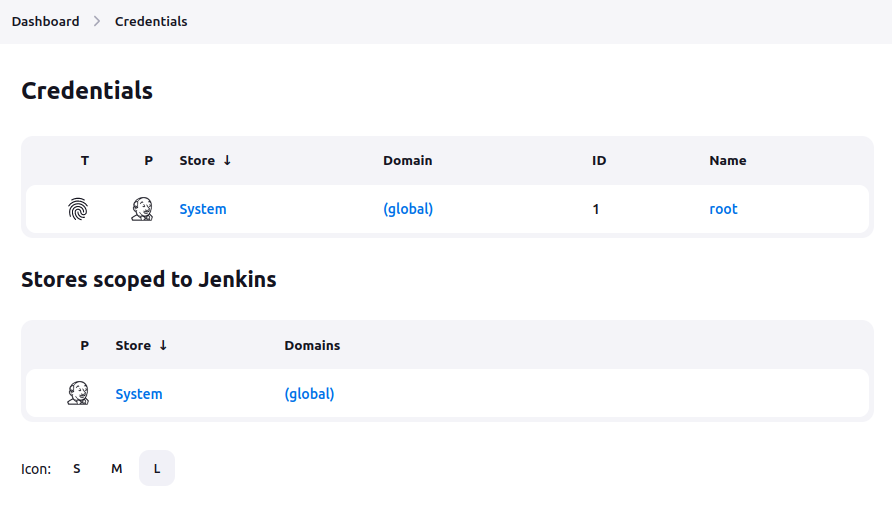Open Credentials breadcrumb item
The image size is (892, 514).
[151, 21]
